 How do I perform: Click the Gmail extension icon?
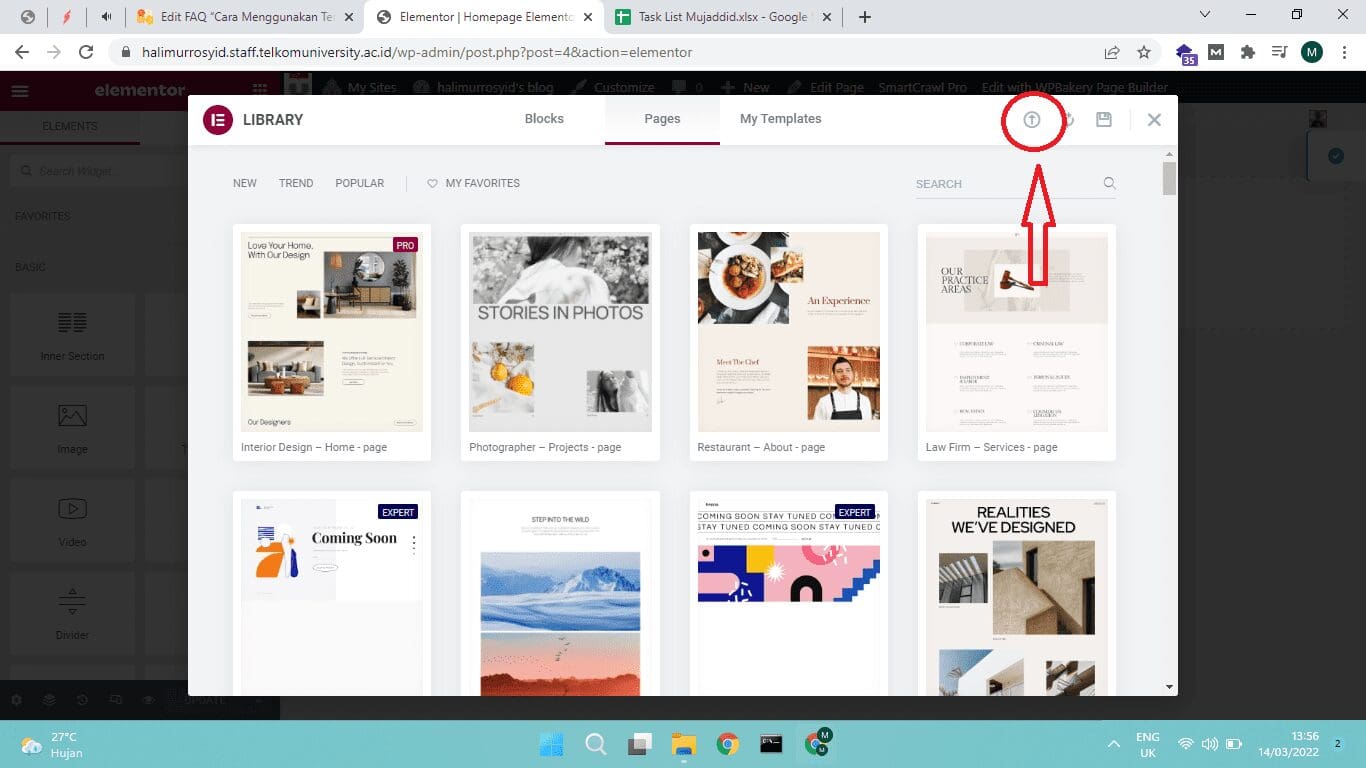(1216, 52)
